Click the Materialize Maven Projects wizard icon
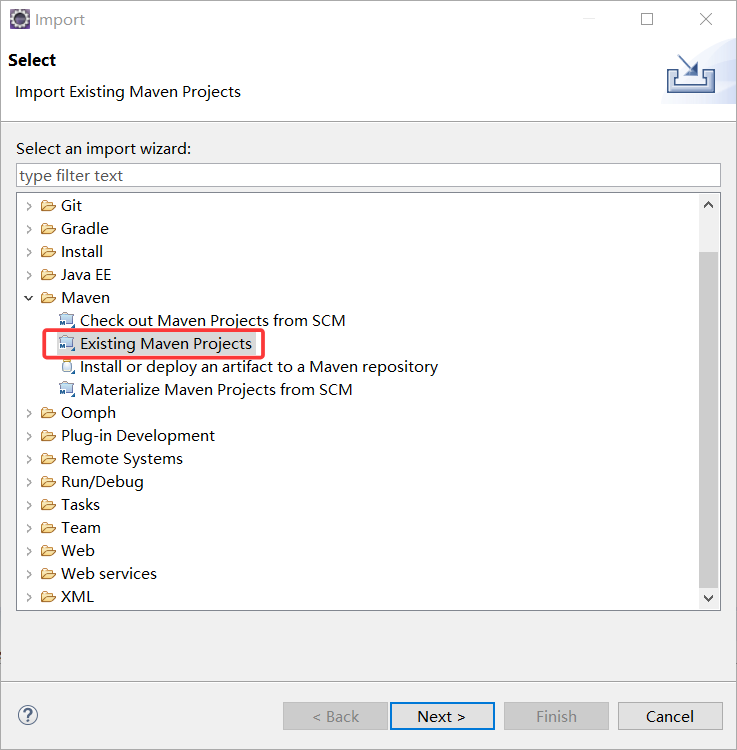 [67, 389]
